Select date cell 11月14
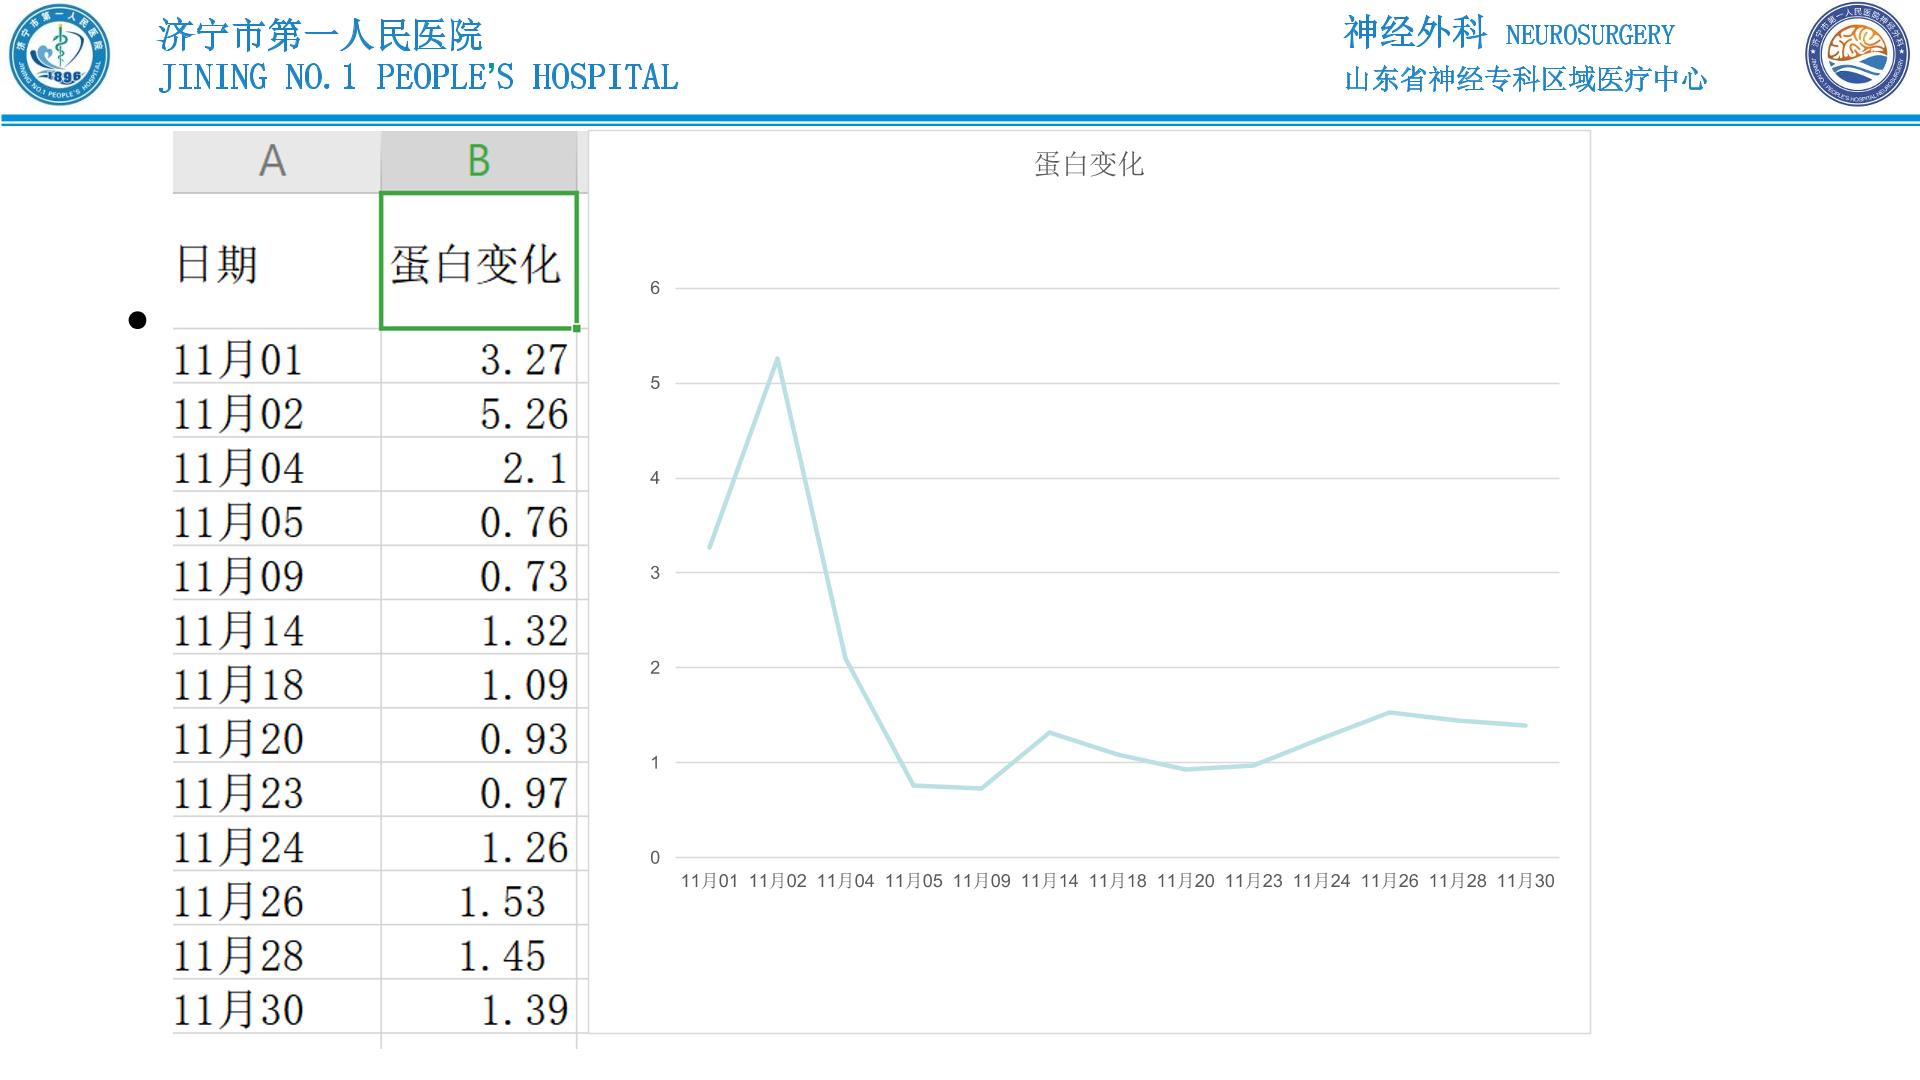The width and height of the screenshot is (1920, 1080). pos(276,628)
